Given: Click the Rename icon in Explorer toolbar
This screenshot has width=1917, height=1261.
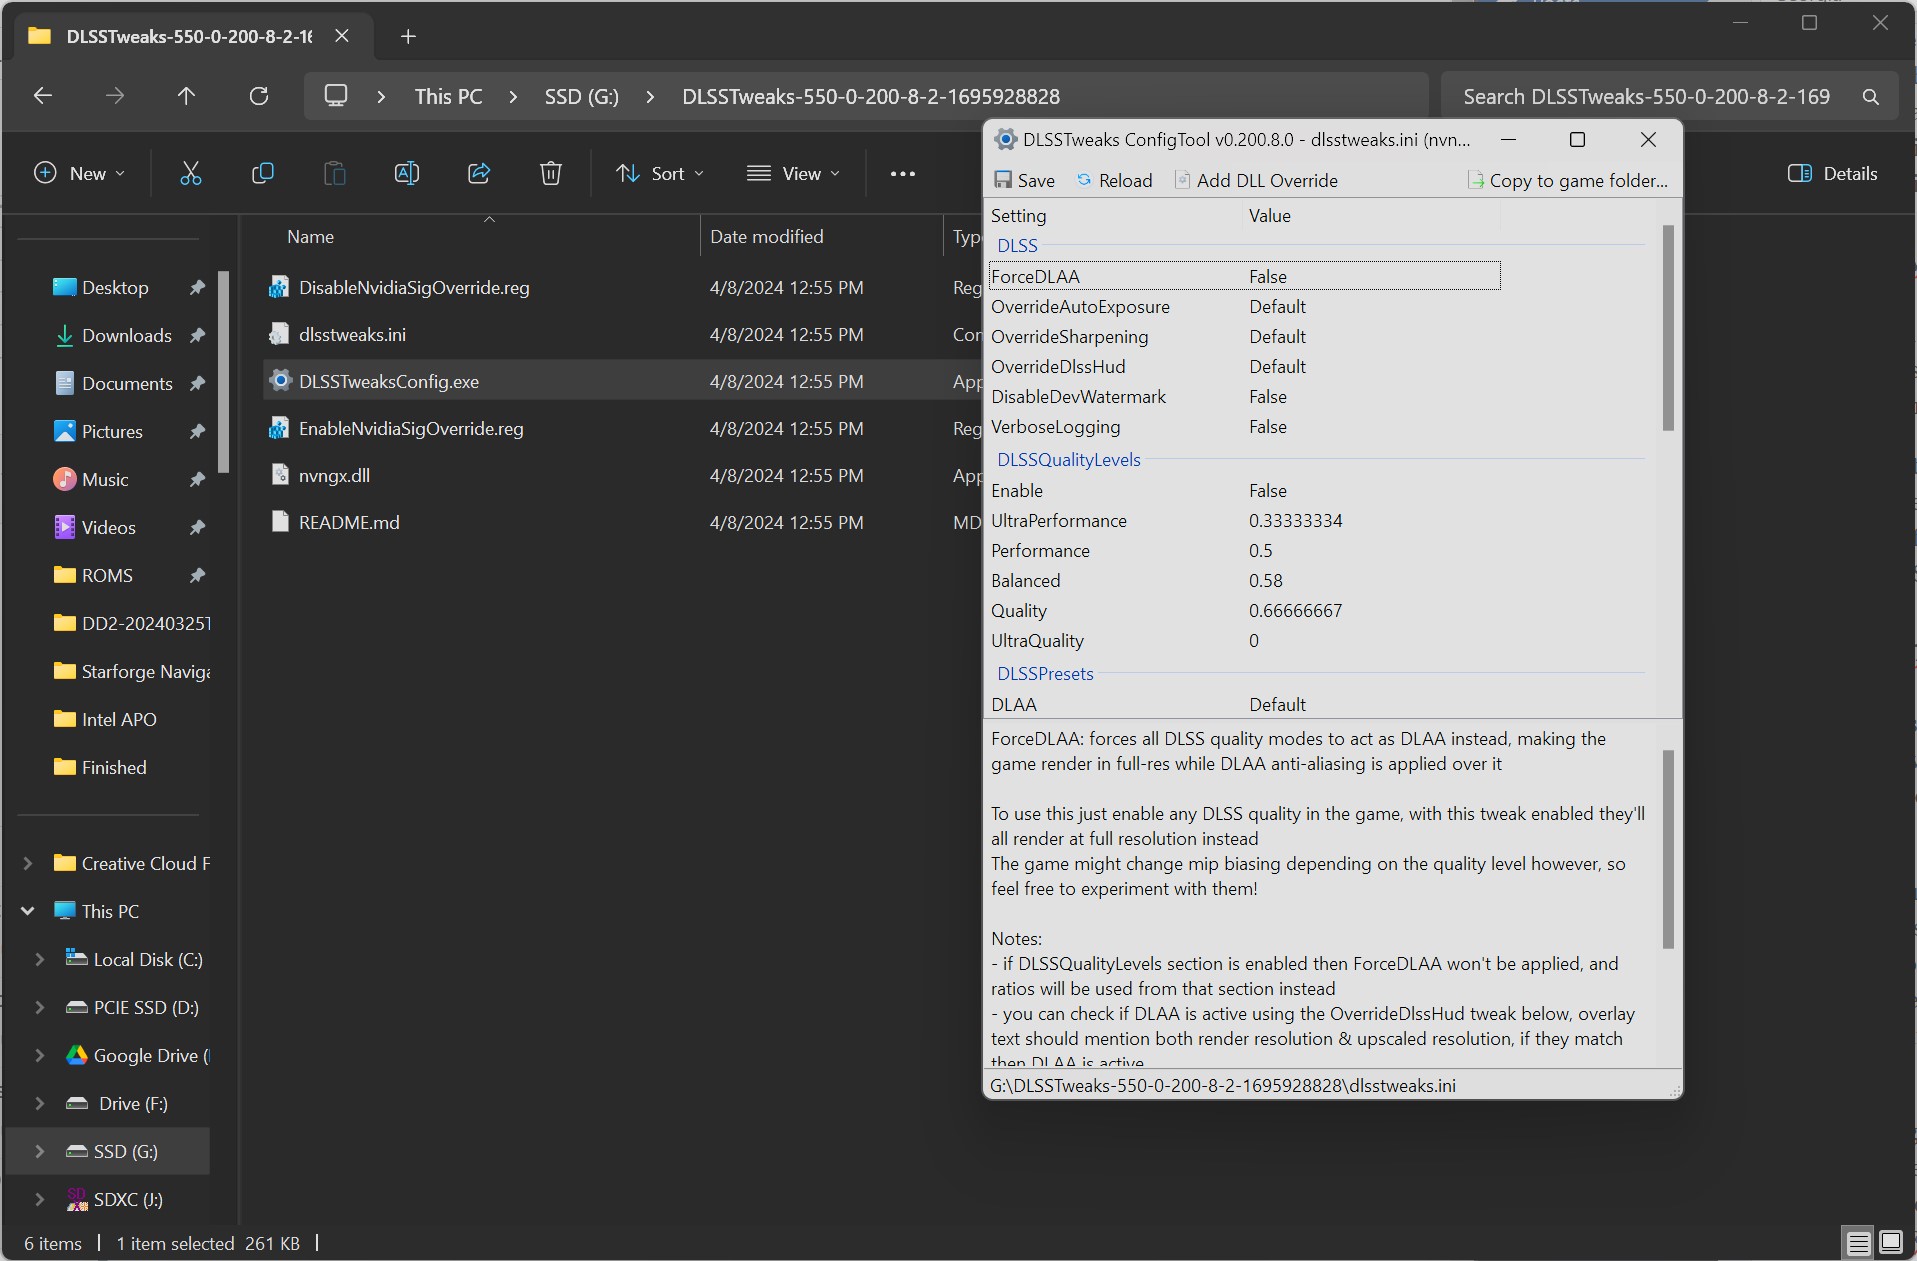Looking at the screenshot, I should coord(406,173).
